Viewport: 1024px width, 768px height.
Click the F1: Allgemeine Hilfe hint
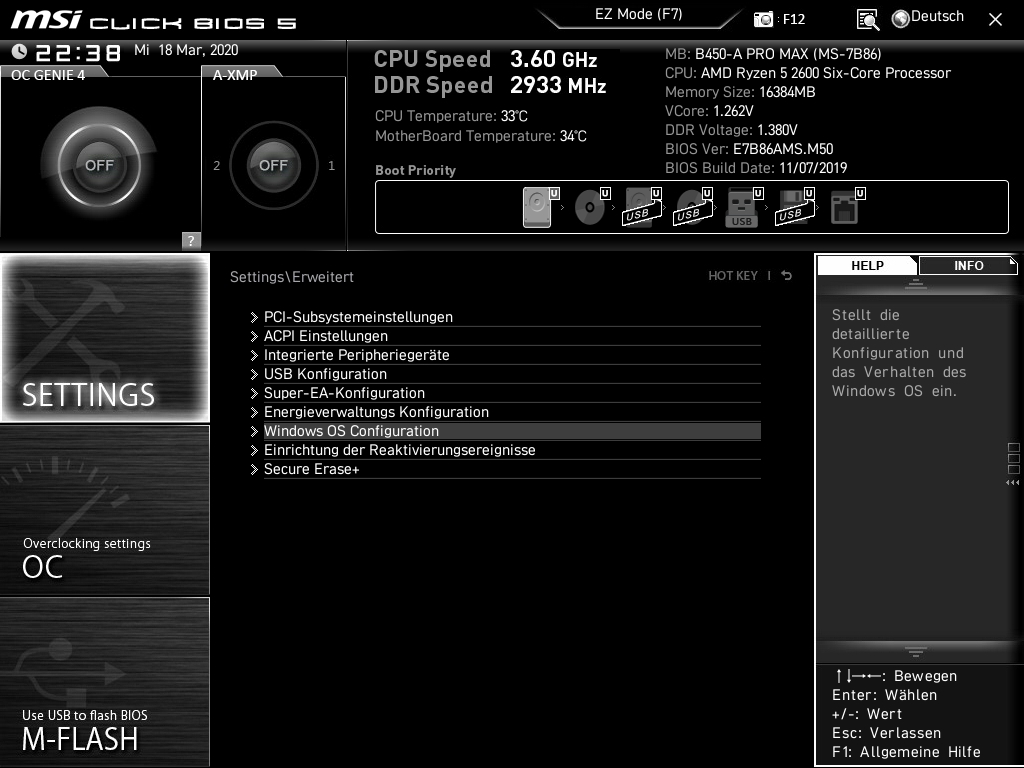(x=906, y=752)
